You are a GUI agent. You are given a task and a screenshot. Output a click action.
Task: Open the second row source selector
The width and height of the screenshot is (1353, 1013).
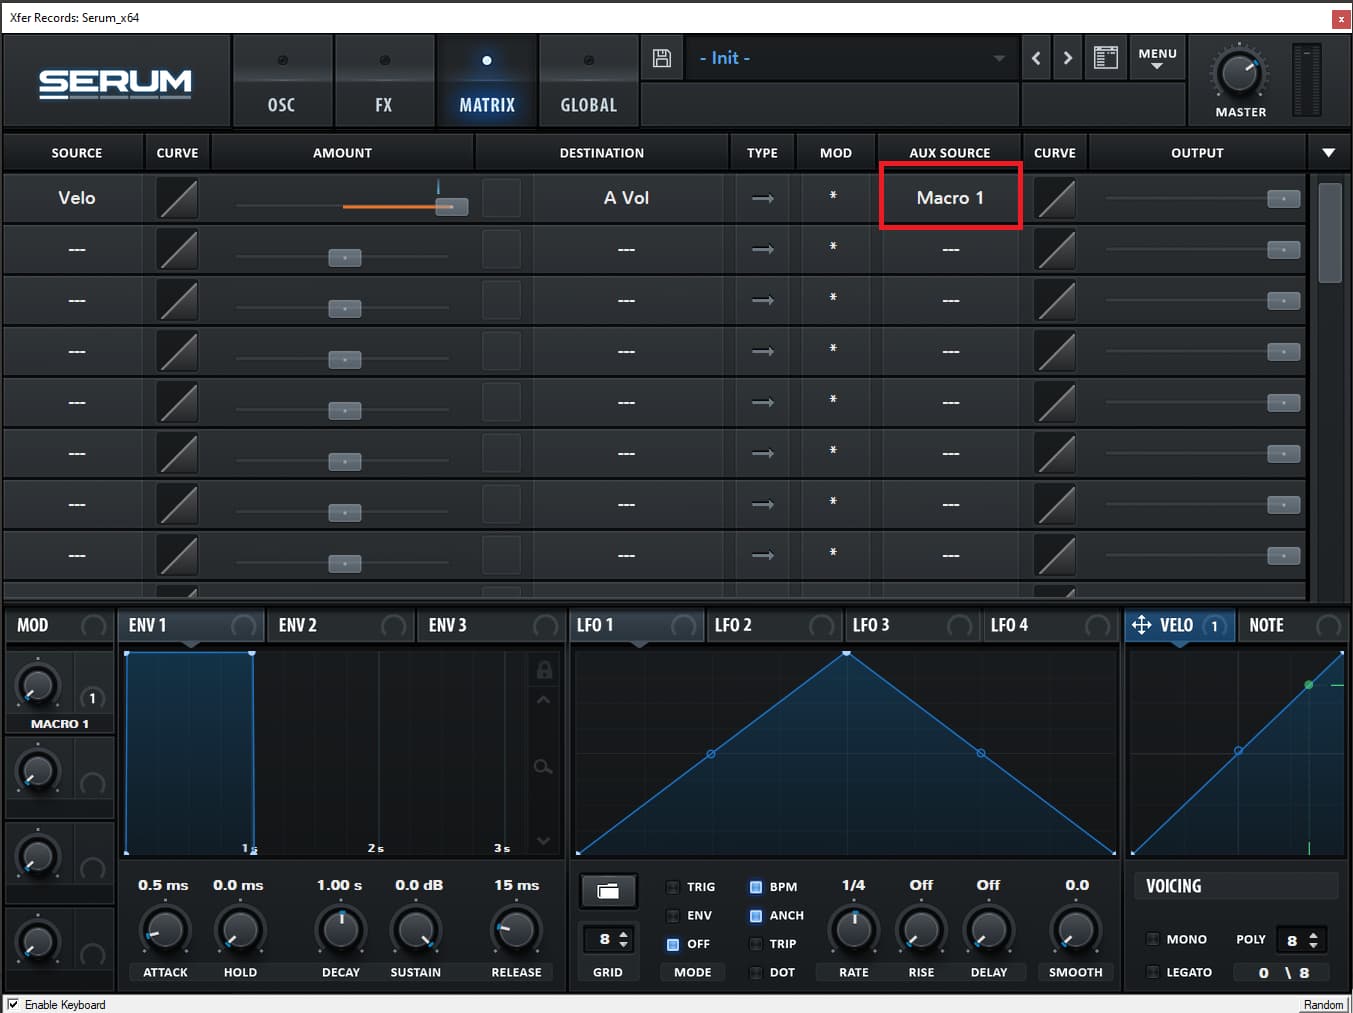76,249
